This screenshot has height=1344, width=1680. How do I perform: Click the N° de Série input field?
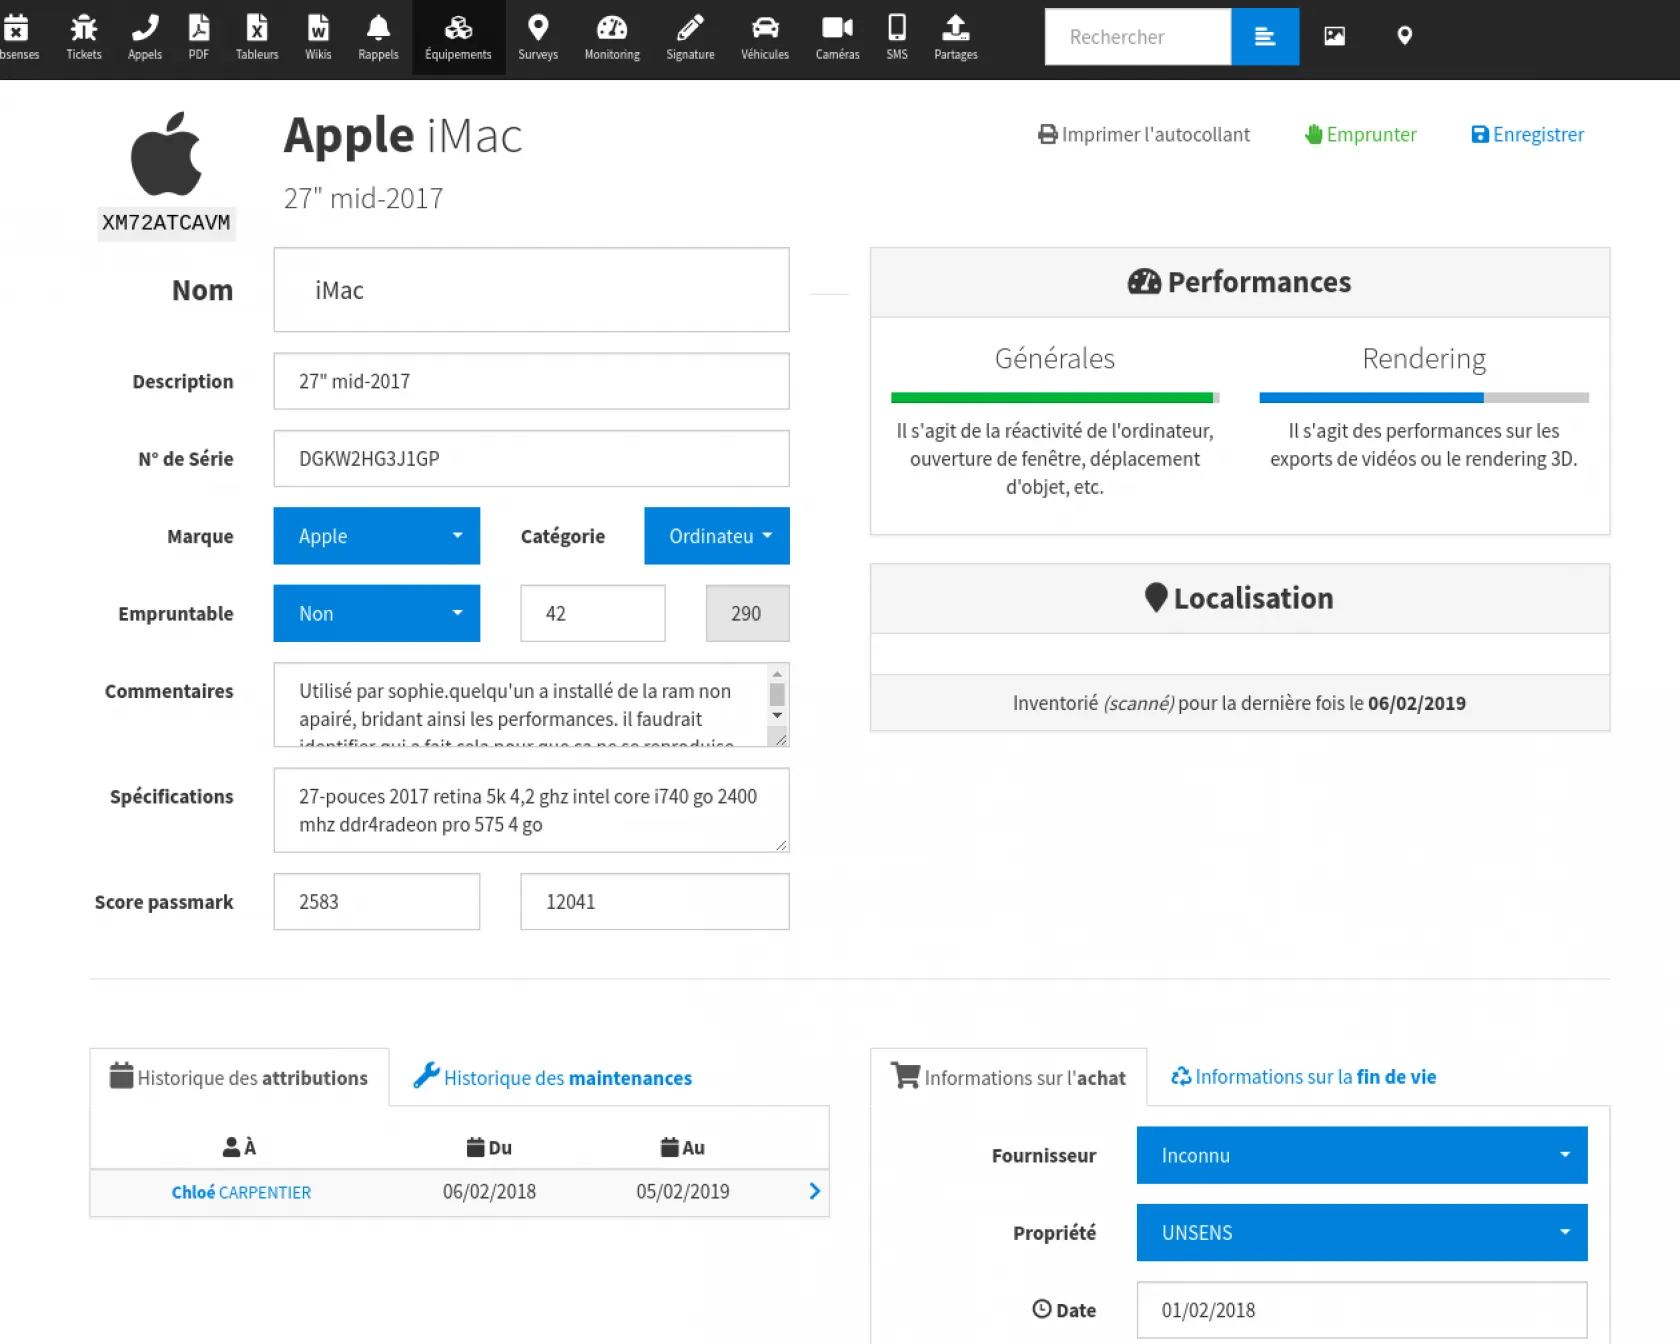coord(531,459)
